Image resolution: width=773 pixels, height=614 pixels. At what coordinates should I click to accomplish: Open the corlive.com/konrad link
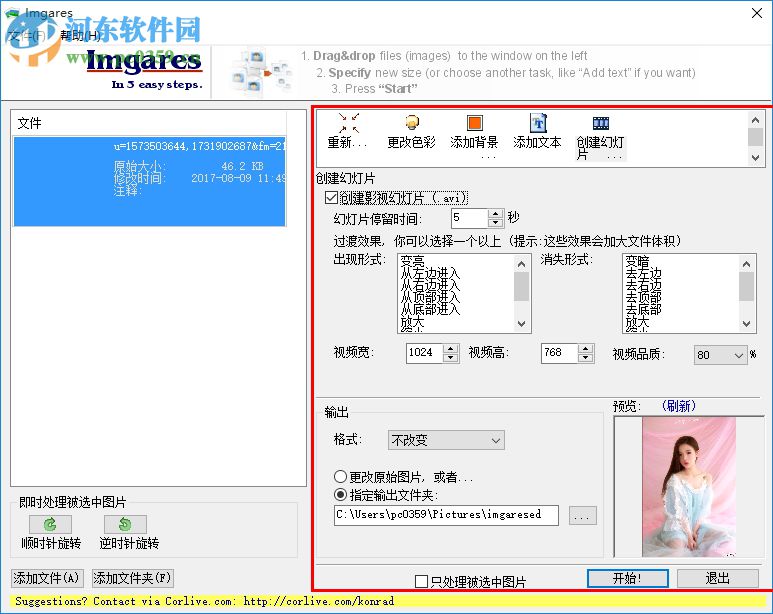click(x=318, y=601)
